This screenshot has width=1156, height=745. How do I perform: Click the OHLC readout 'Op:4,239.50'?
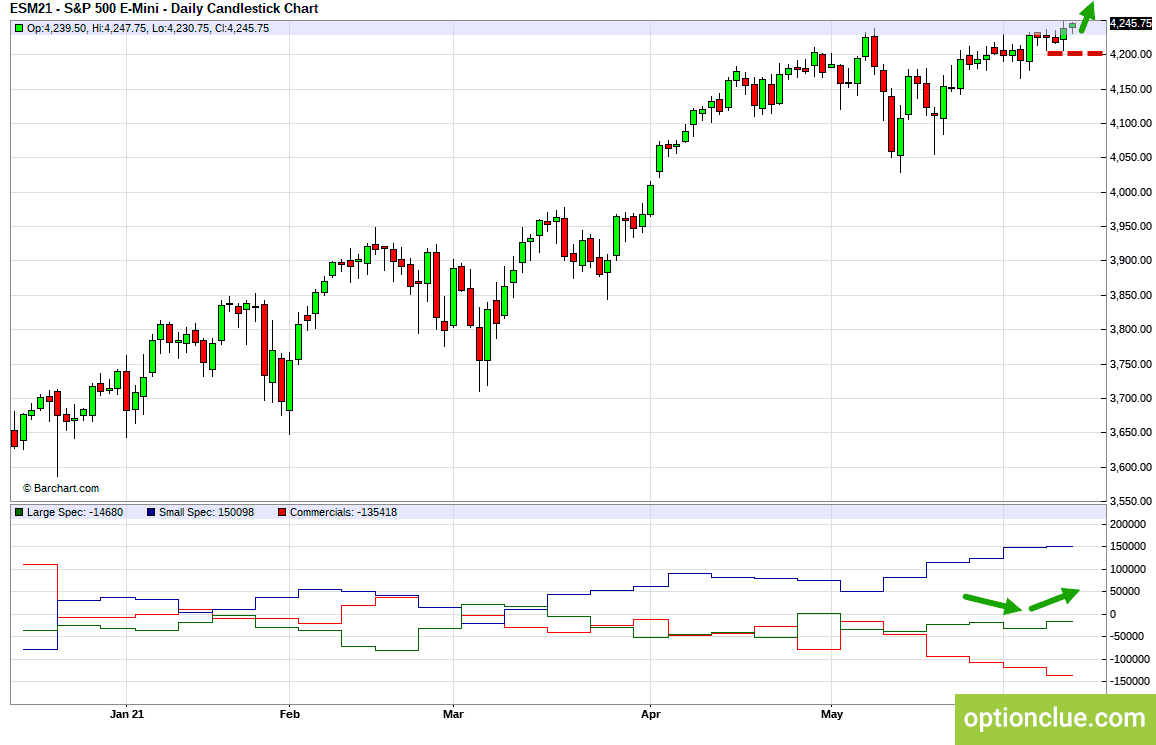point(57,28)
